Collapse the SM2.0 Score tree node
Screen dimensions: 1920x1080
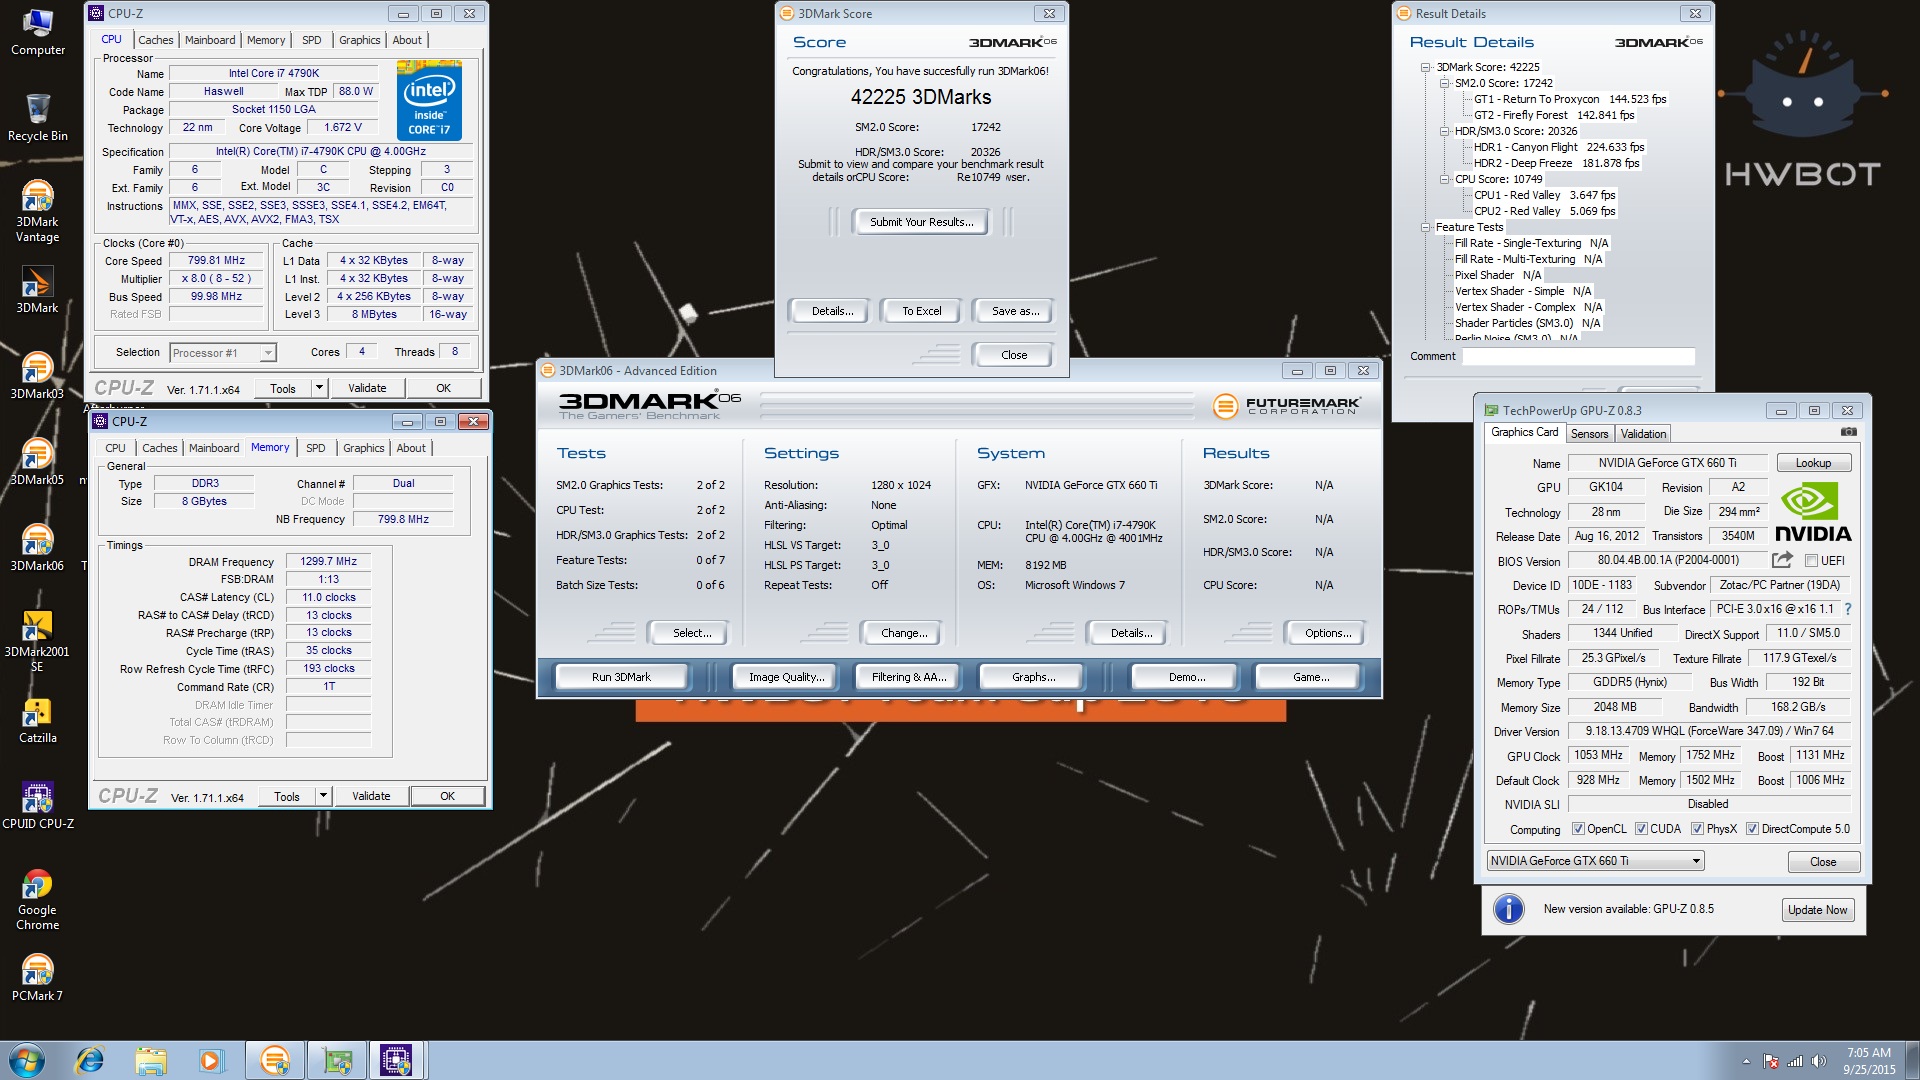[x=1444, y=83]
